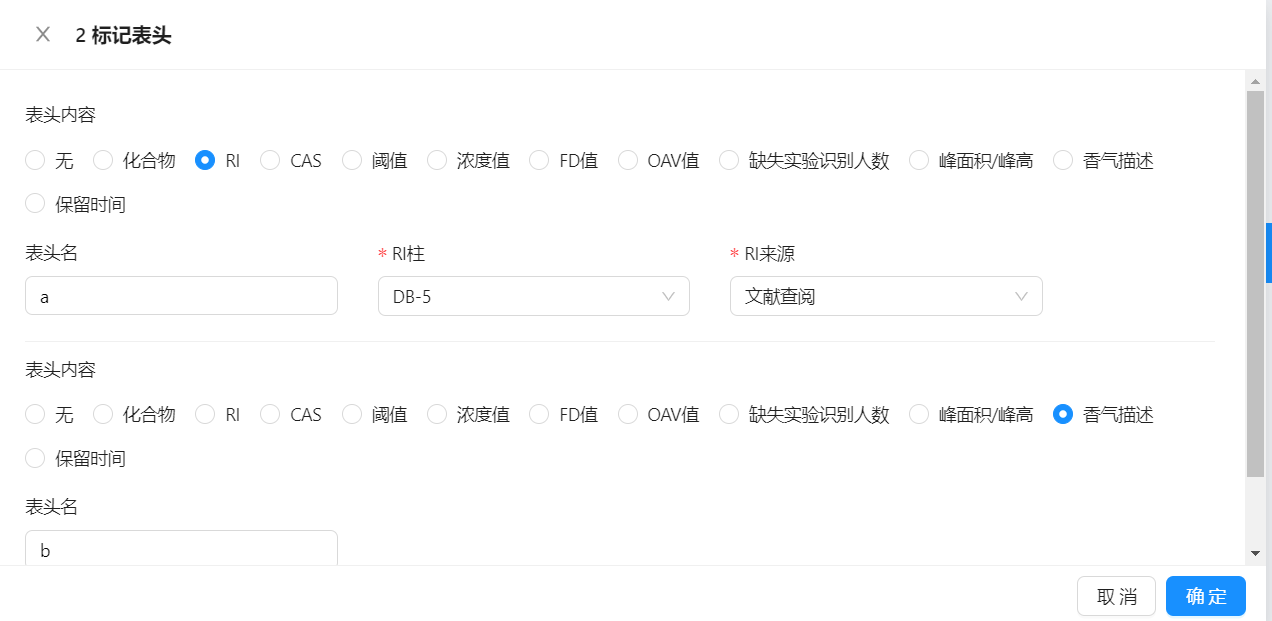1272x621 pixels.
Task: Open the RI来源 dropdown showing 文献查阅
Action: click(886, 296)
